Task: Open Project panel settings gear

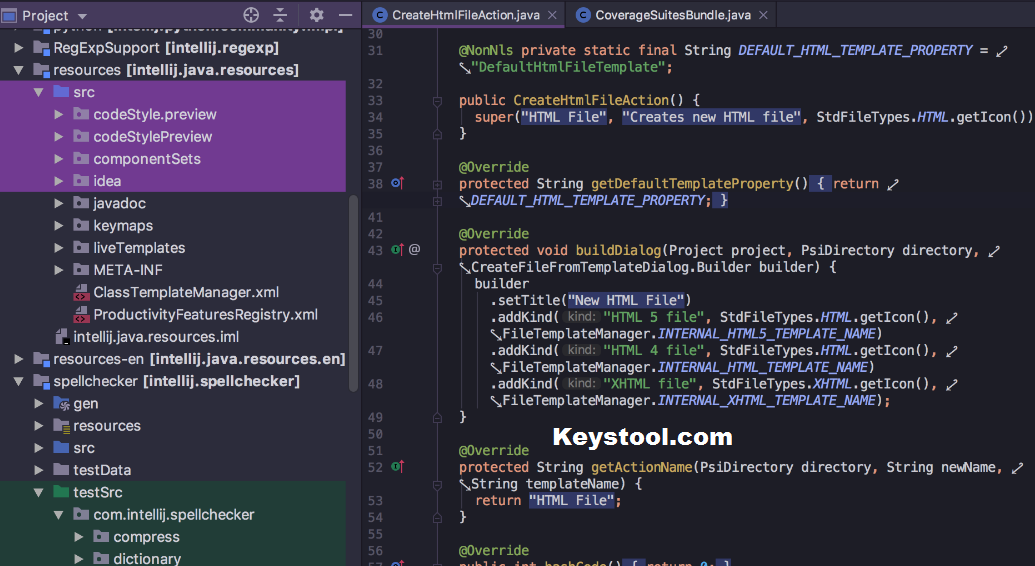Action: pos(317,15)
